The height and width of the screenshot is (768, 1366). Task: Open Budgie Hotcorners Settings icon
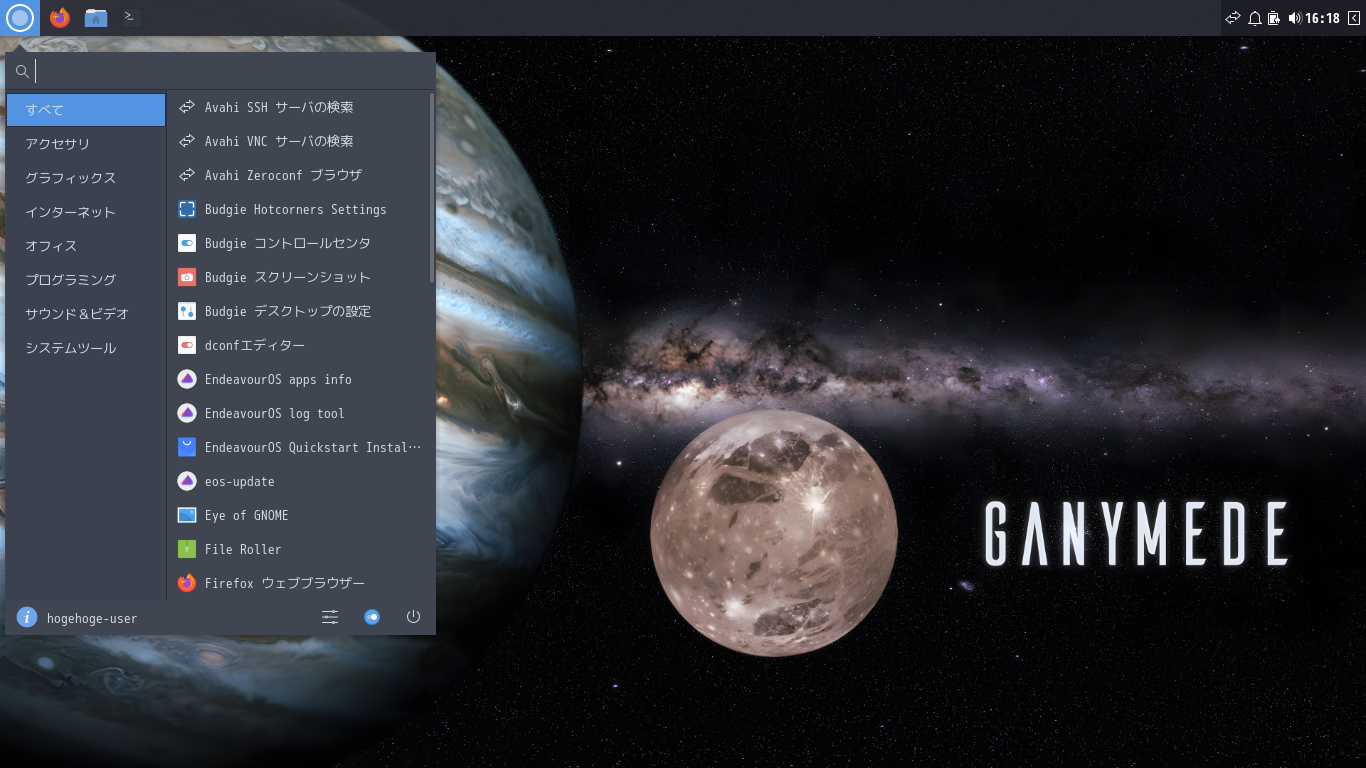coord(187,209)
